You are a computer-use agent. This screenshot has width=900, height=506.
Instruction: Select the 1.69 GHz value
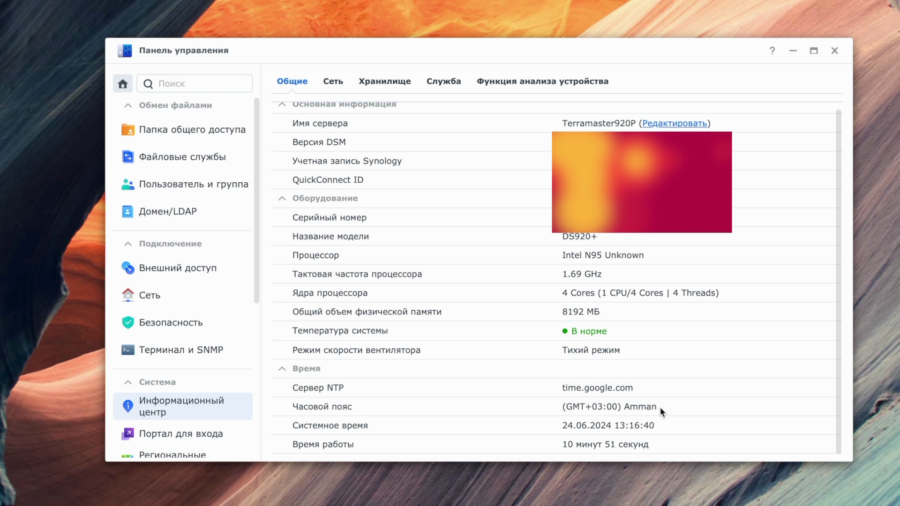[x=581, y=274]
